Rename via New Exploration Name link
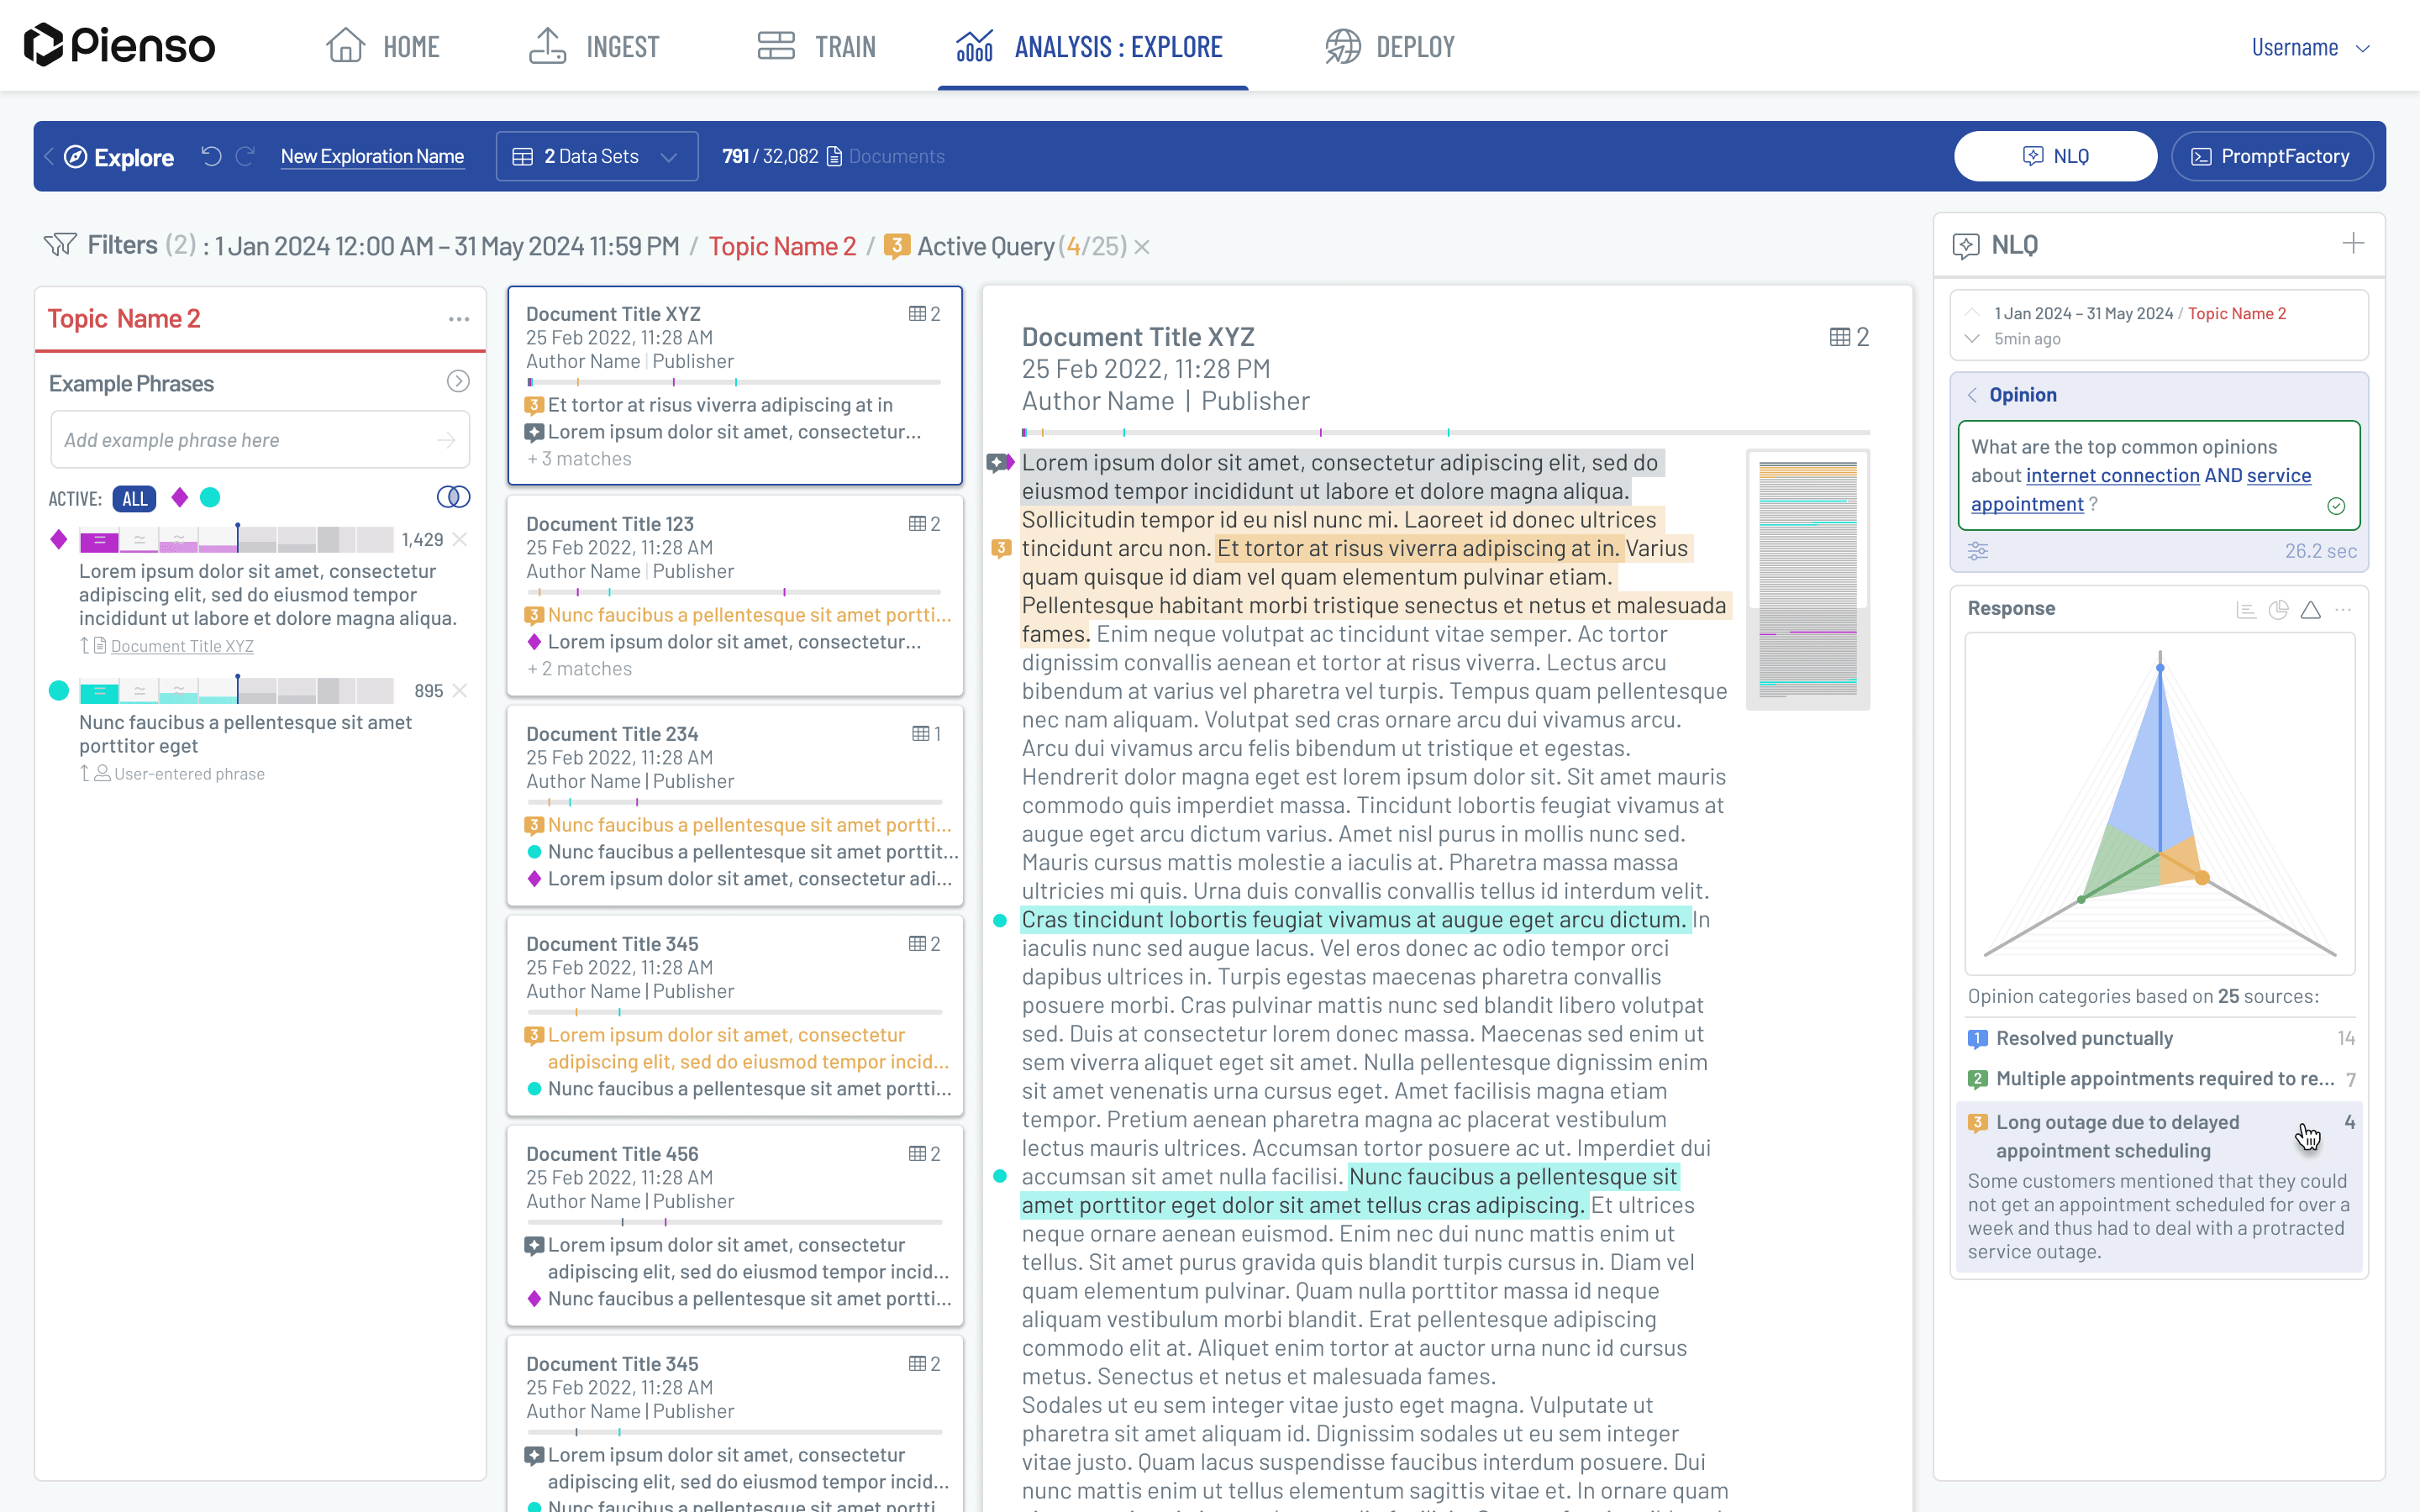Viewport: 2420px width, 1512px height. [372, 156]
